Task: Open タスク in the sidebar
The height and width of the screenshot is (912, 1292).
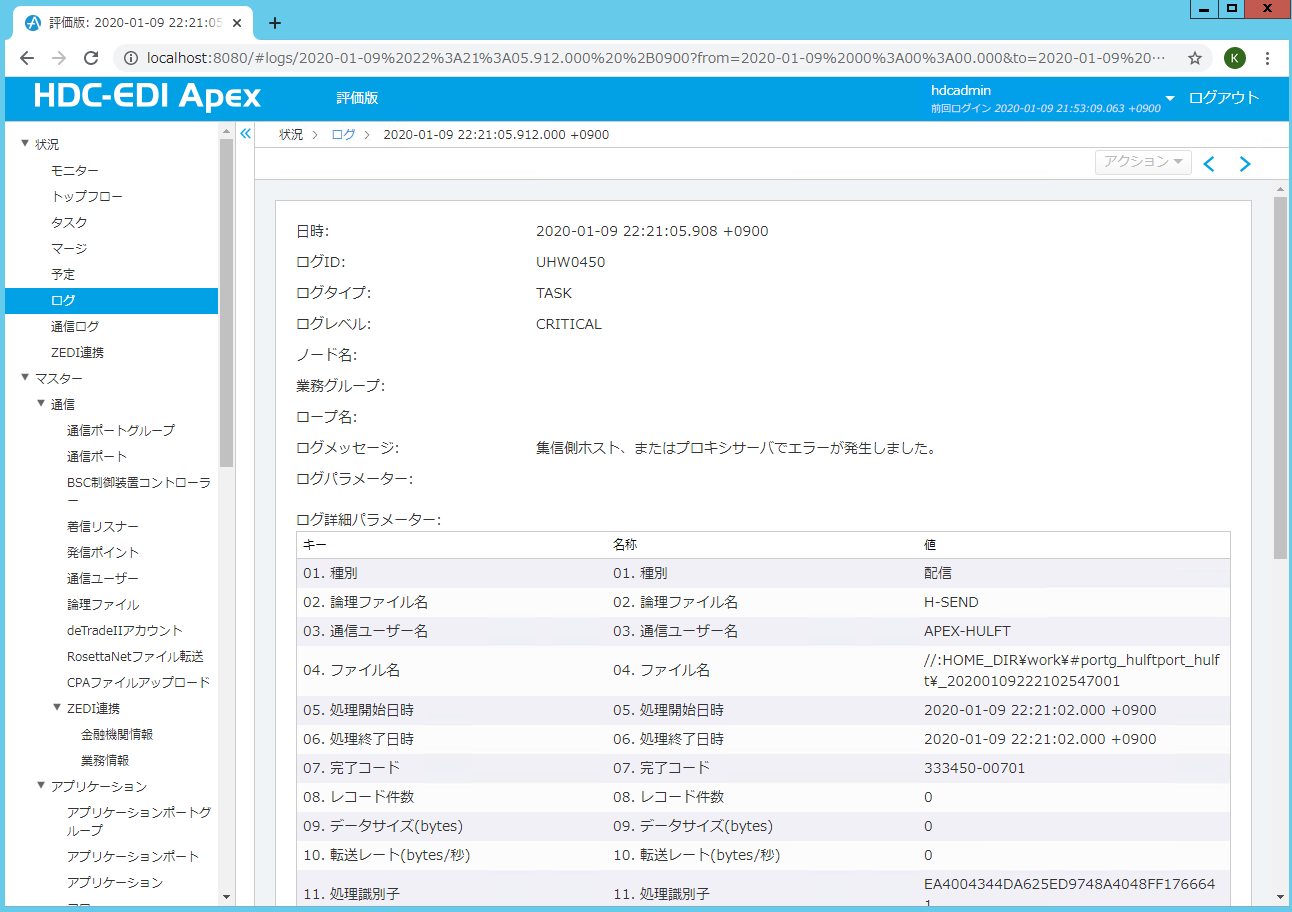Action: pos(69,223)
